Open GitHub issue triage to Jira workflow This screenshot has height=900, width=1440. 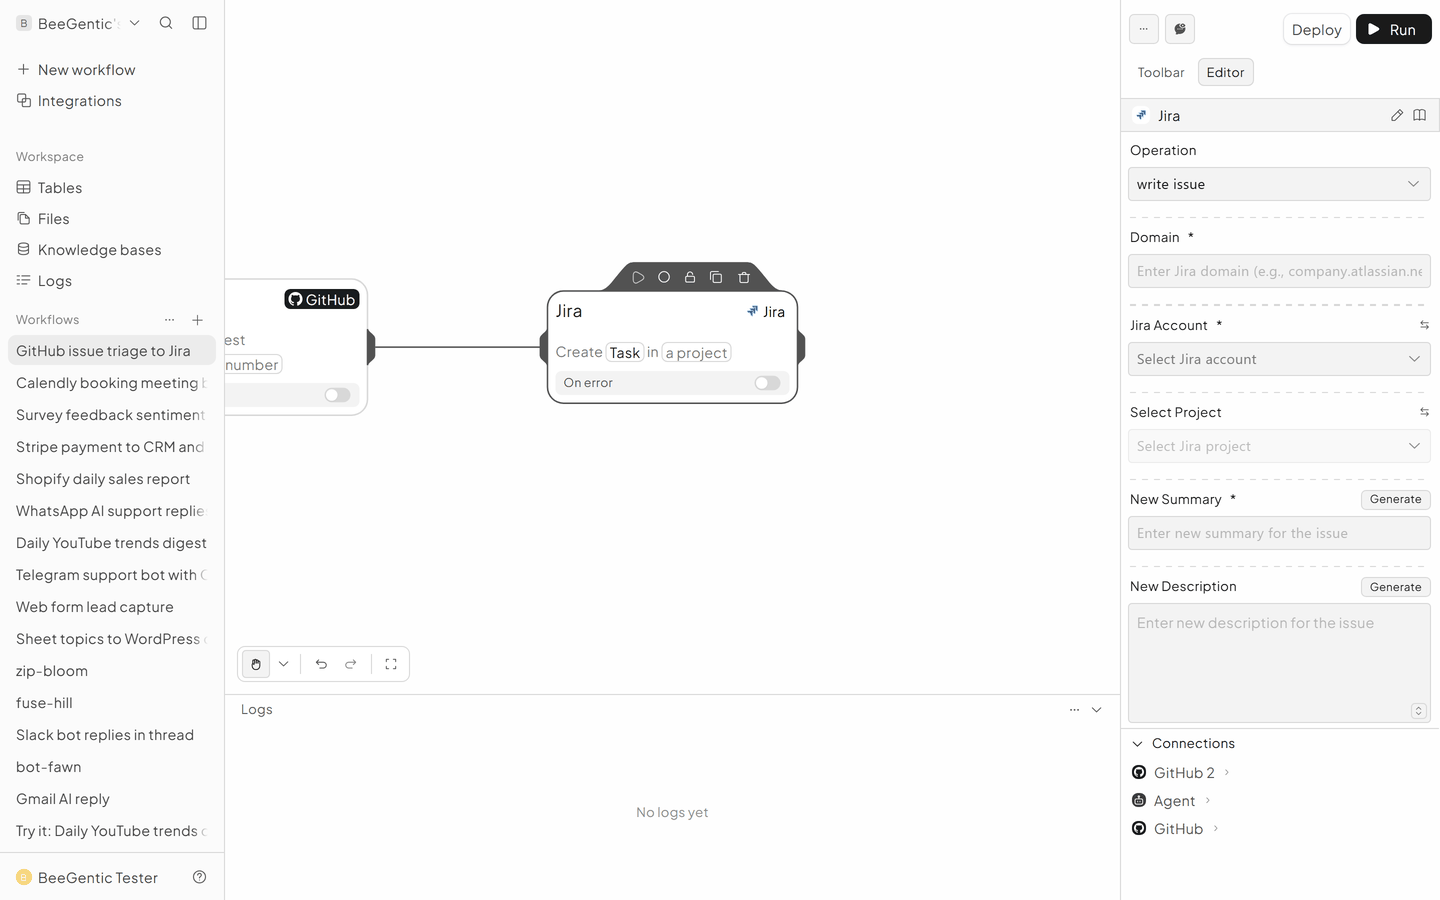pos(112,351)
